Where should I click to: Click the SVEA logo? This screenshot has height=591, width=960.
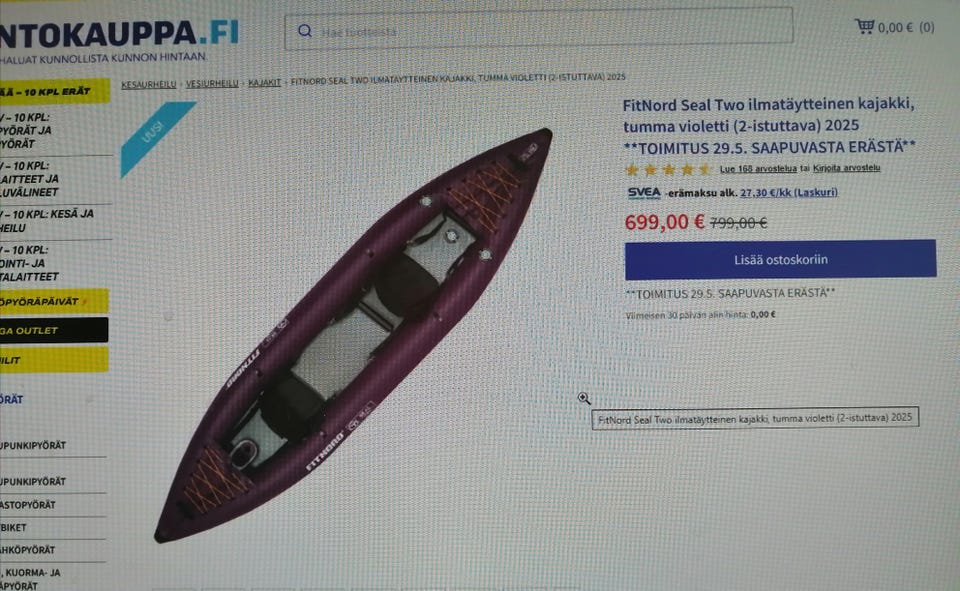644,193
